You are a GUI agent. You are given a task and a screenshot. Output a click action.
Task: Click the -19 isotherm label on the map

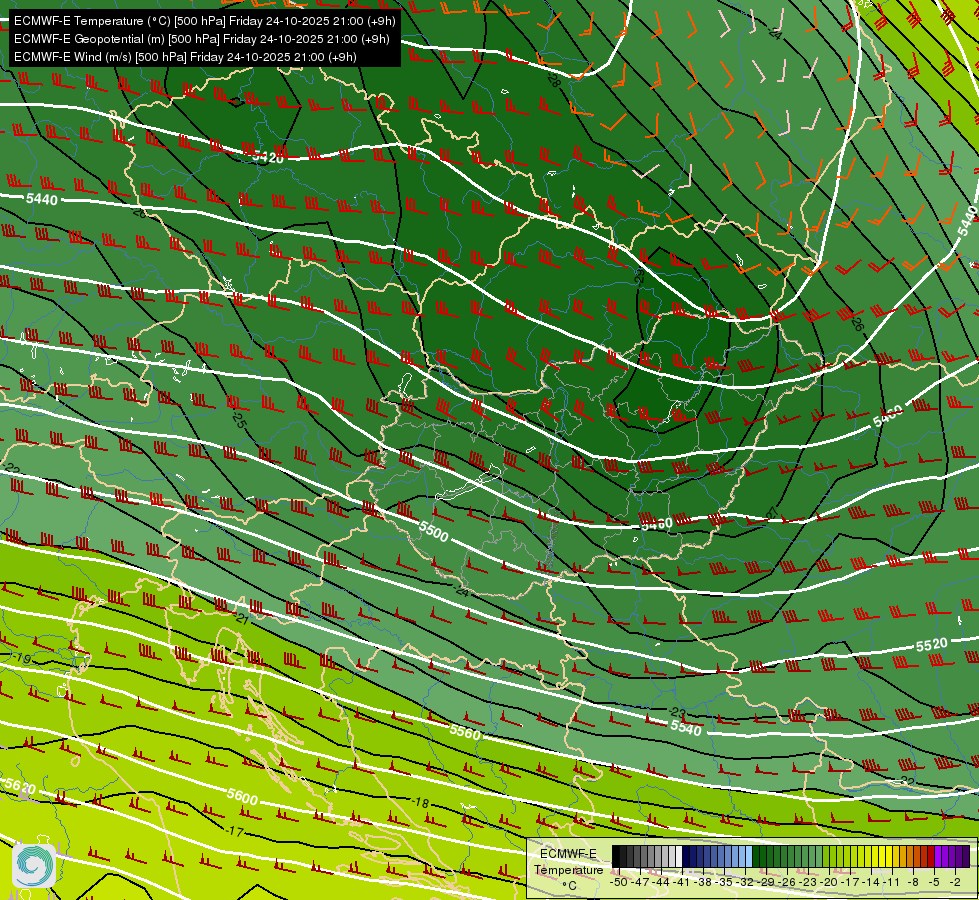point(22,658)
